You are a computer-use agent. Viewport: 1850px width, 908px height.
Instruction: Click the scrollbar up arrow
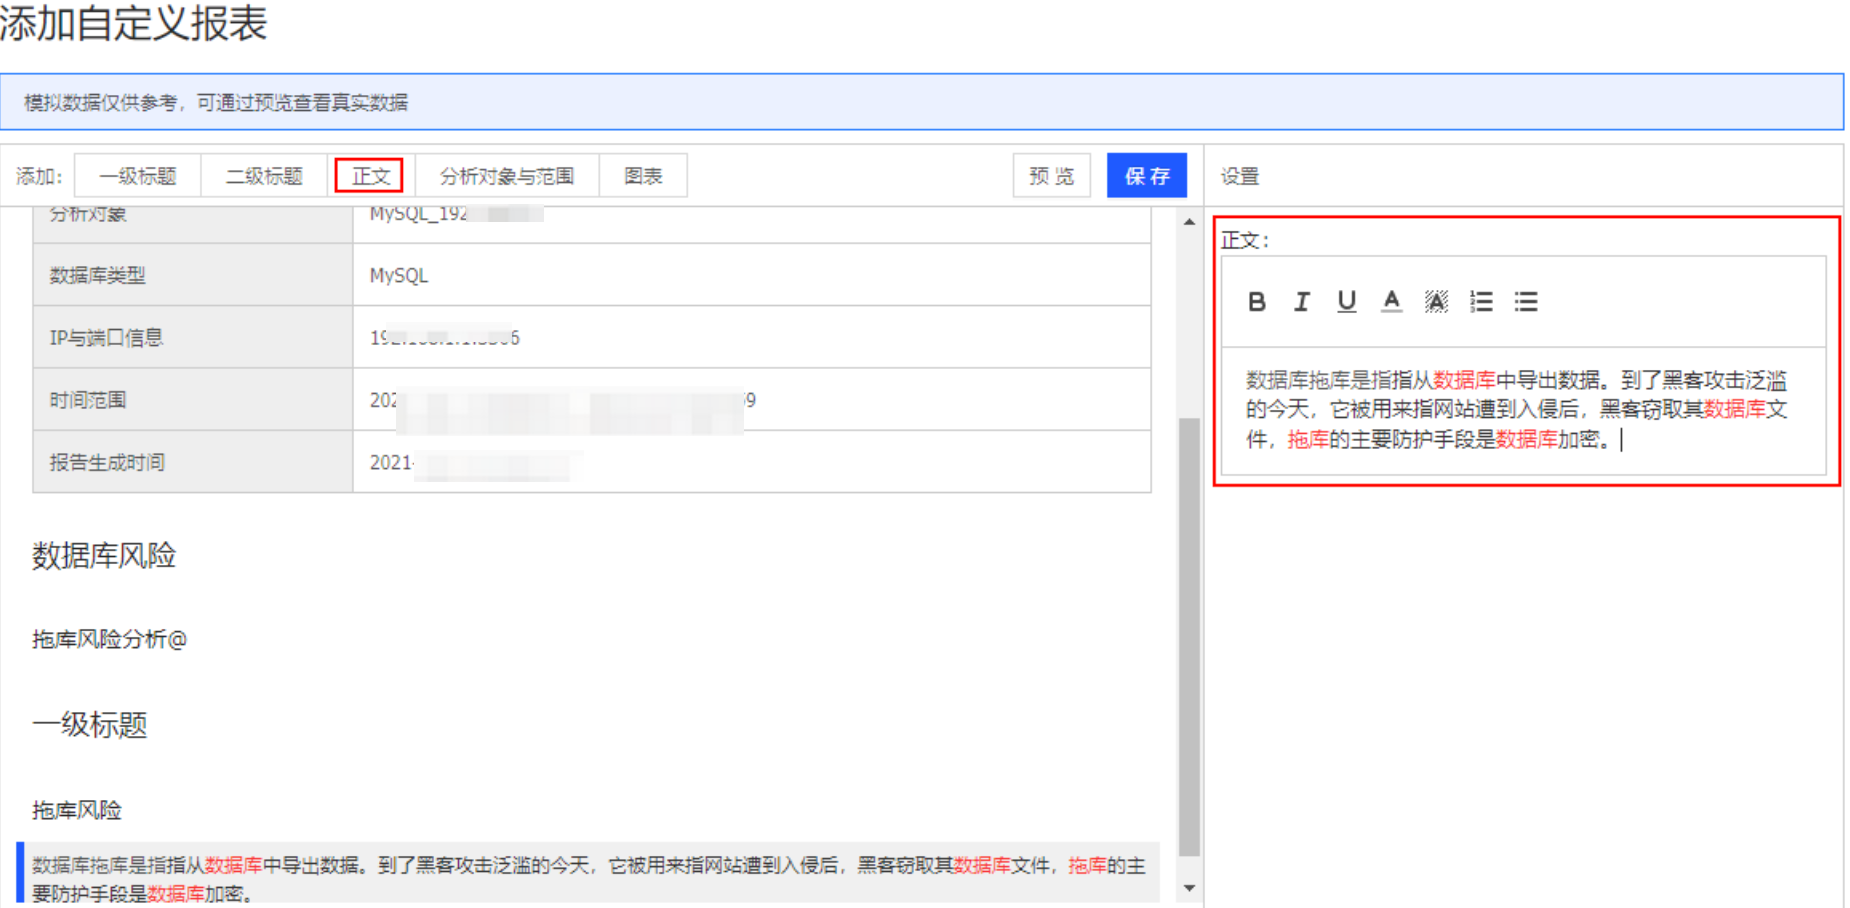(1189, 222)
